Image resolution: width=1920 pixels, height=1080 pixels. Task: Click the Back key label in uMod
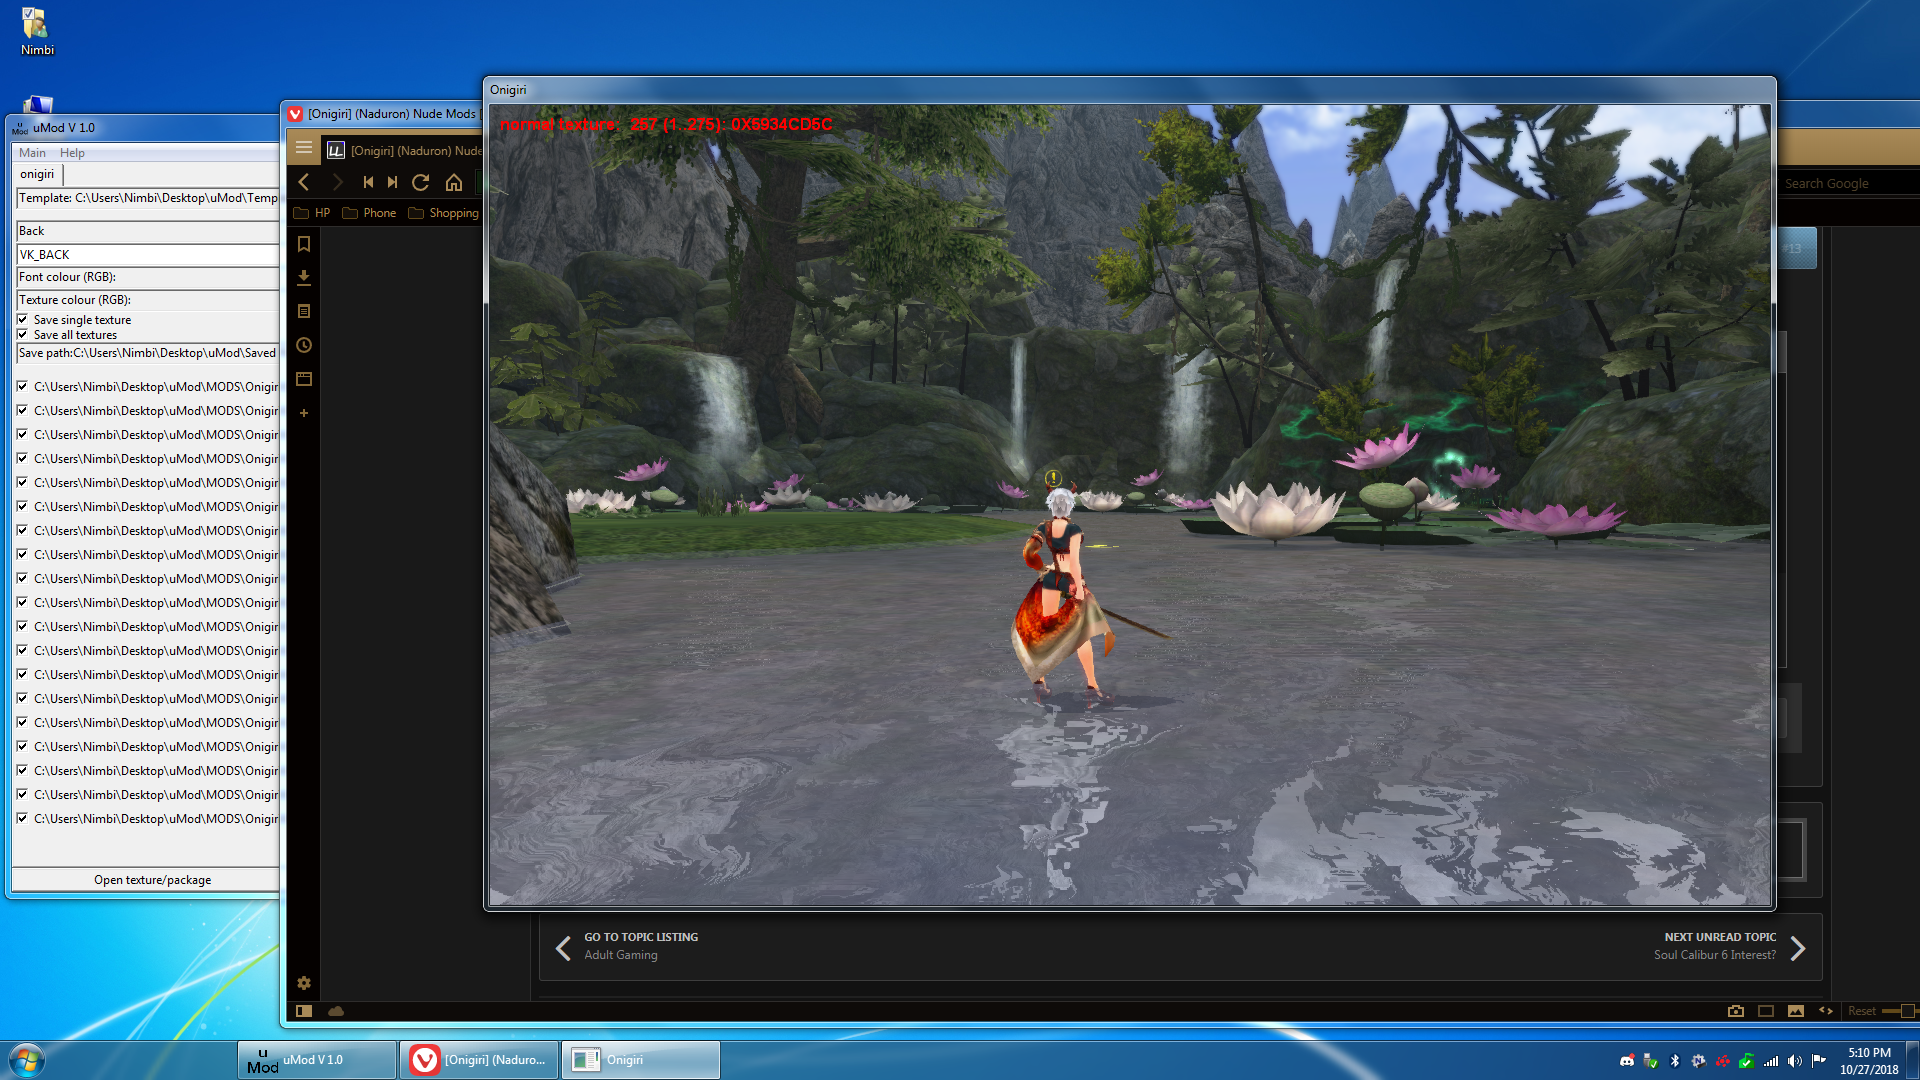pyautogui.click(x=148, y=231)
